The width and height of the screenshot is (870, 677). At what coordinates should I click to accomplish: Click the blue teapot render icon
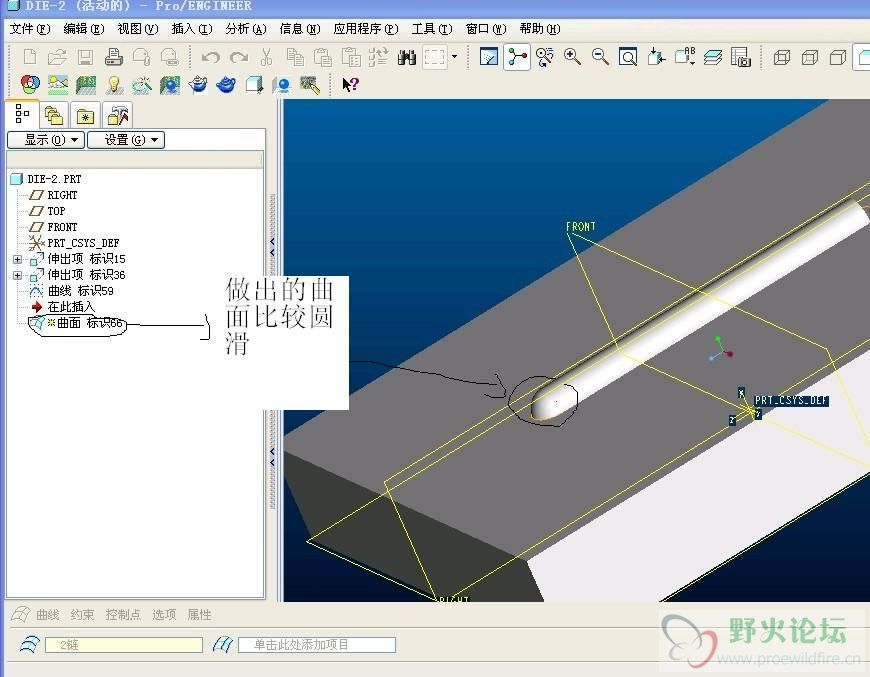(226, 84)
